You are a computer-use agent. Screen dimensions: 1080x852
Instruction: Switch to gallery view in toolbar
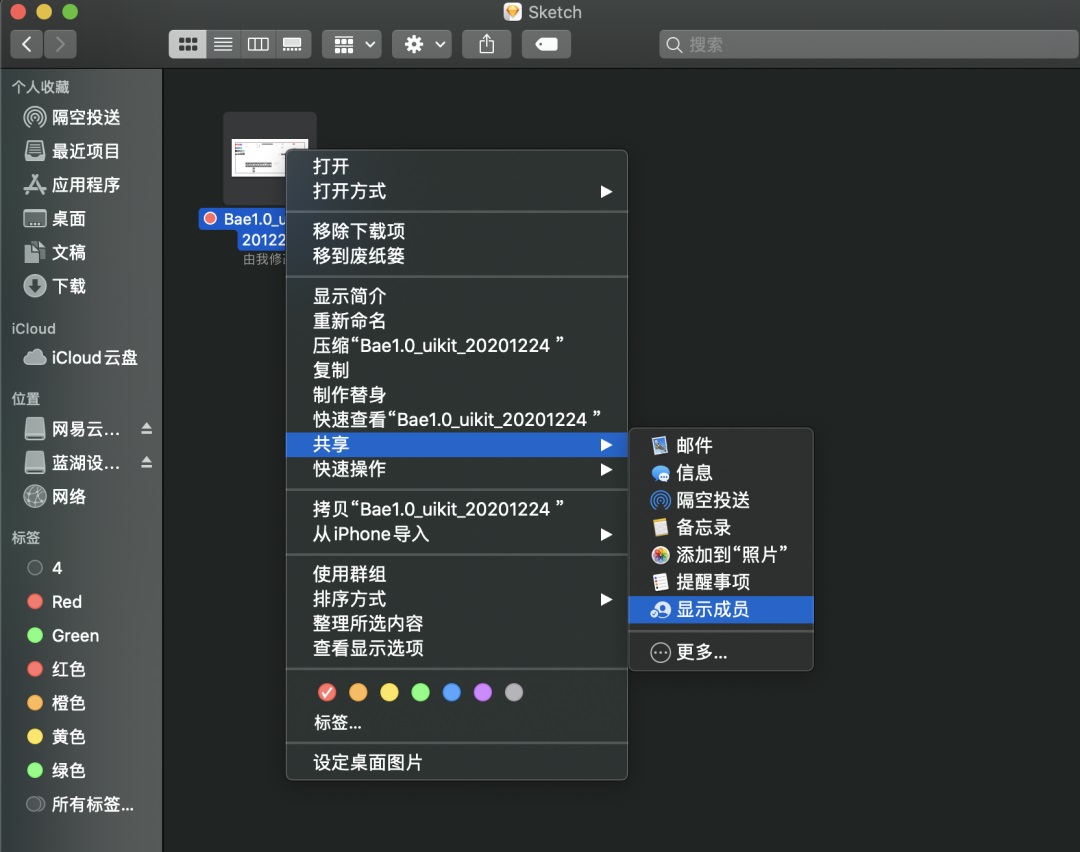click(293, 45)
